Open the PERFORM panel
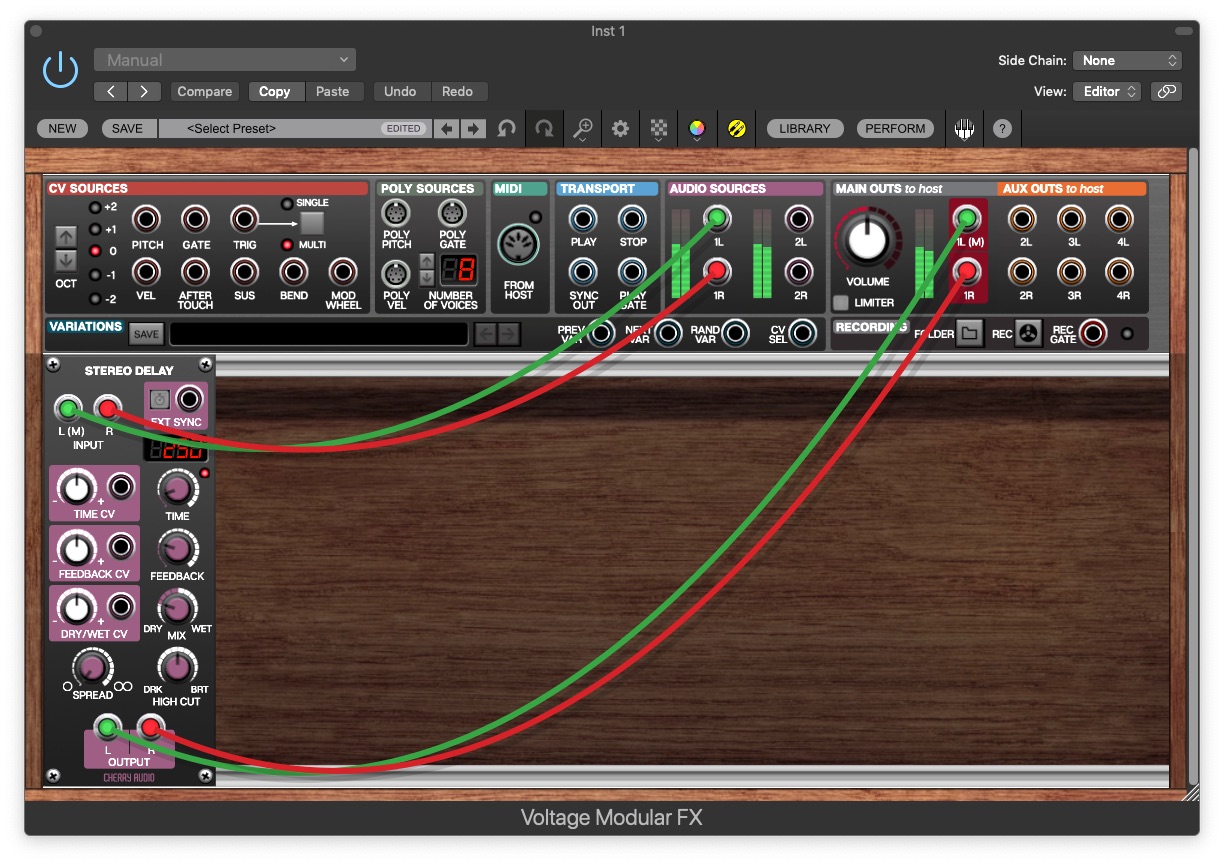The image size is (1224, 864). [895, 129]
